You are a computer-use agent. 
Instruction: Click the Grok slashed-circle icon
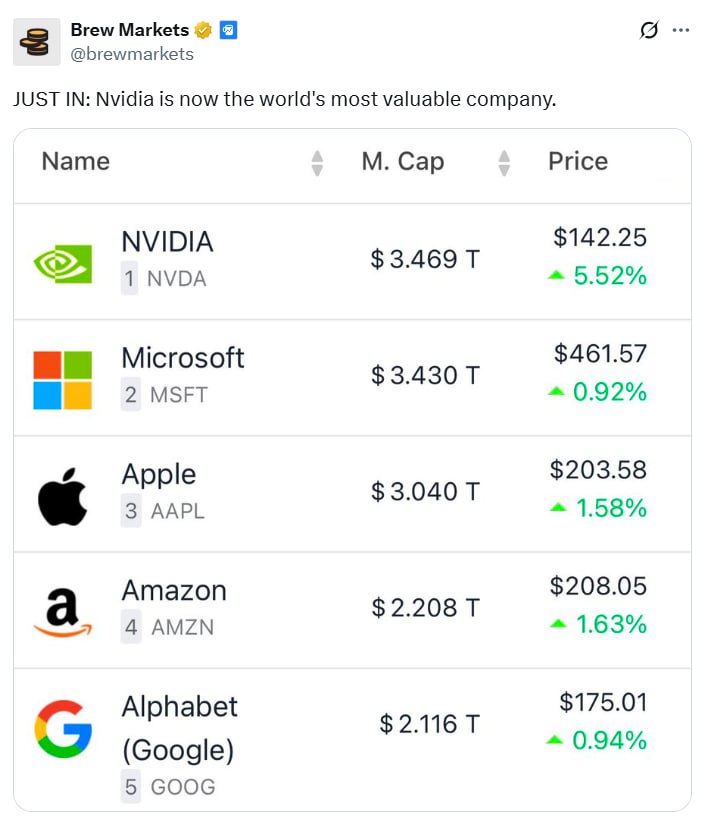pyautogui.click(x=649, y=30)
